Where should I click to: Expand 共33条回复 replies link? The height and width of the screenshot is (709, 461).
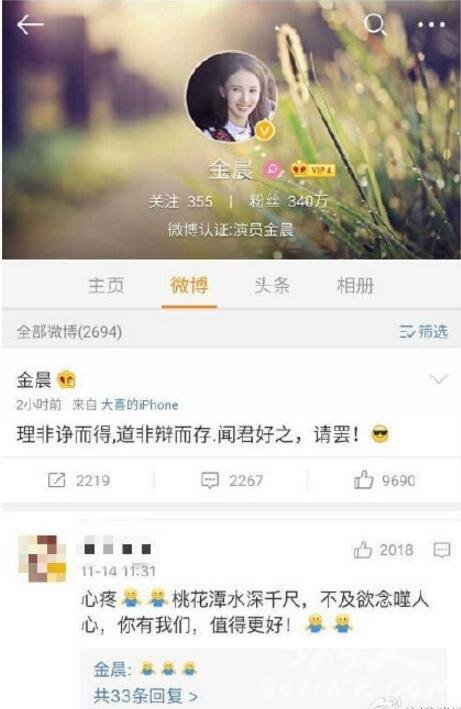tap(146, 695)
